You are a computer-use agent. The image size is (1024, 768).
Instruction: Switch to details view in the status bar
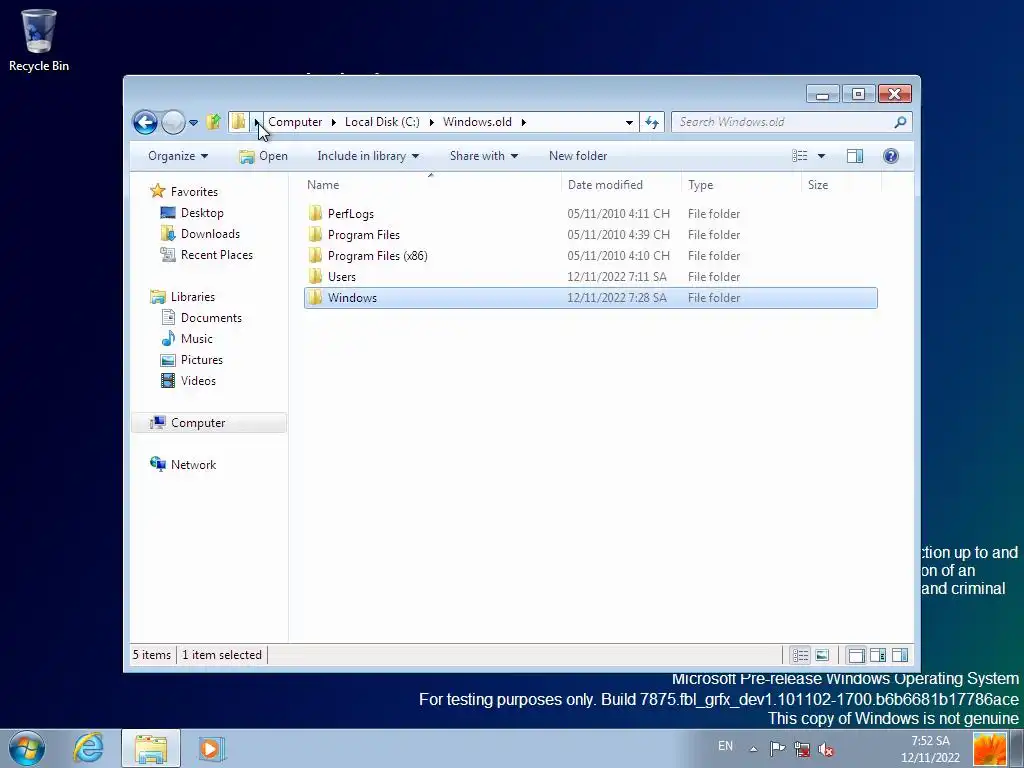[801, 655]
